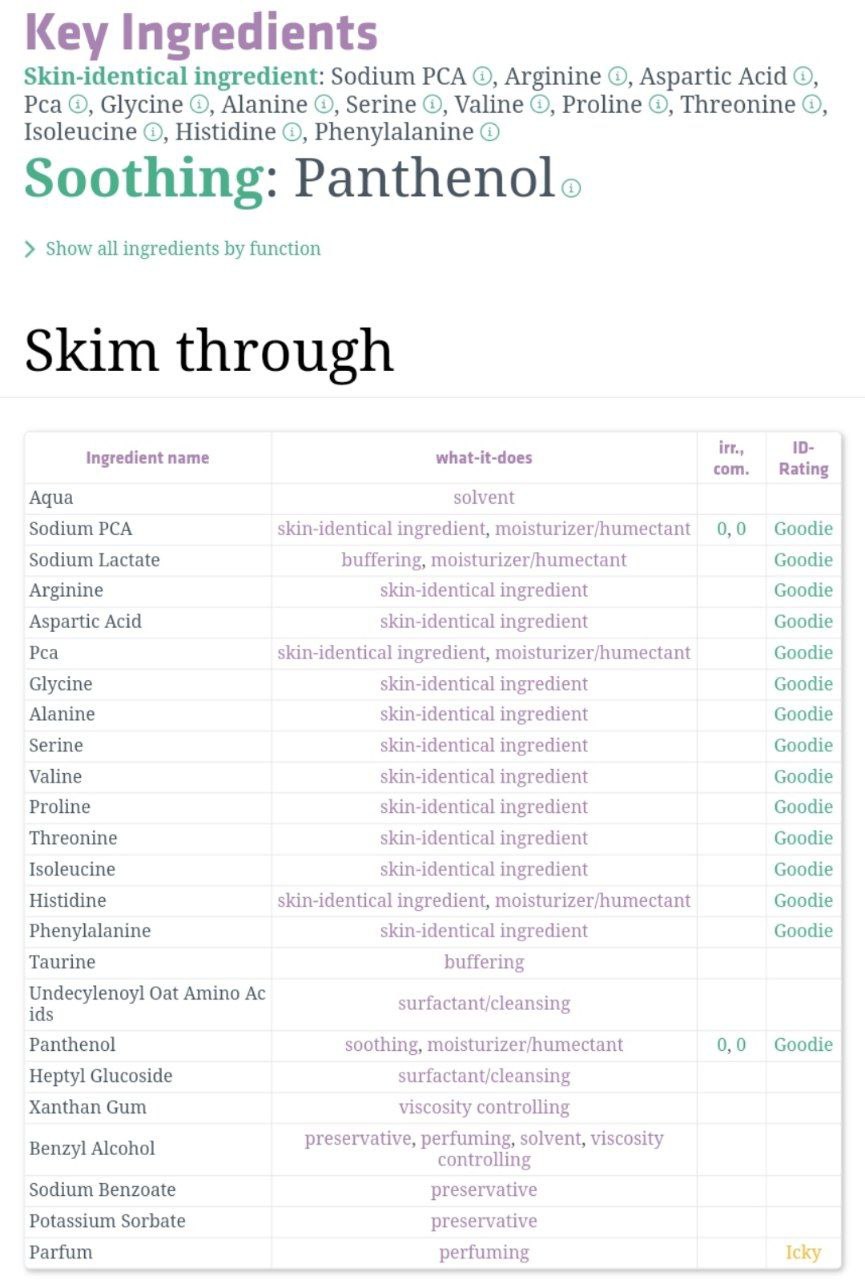Click the chevron before Show all ingredients
This screenshot has width=865, height=1280.
30,249
